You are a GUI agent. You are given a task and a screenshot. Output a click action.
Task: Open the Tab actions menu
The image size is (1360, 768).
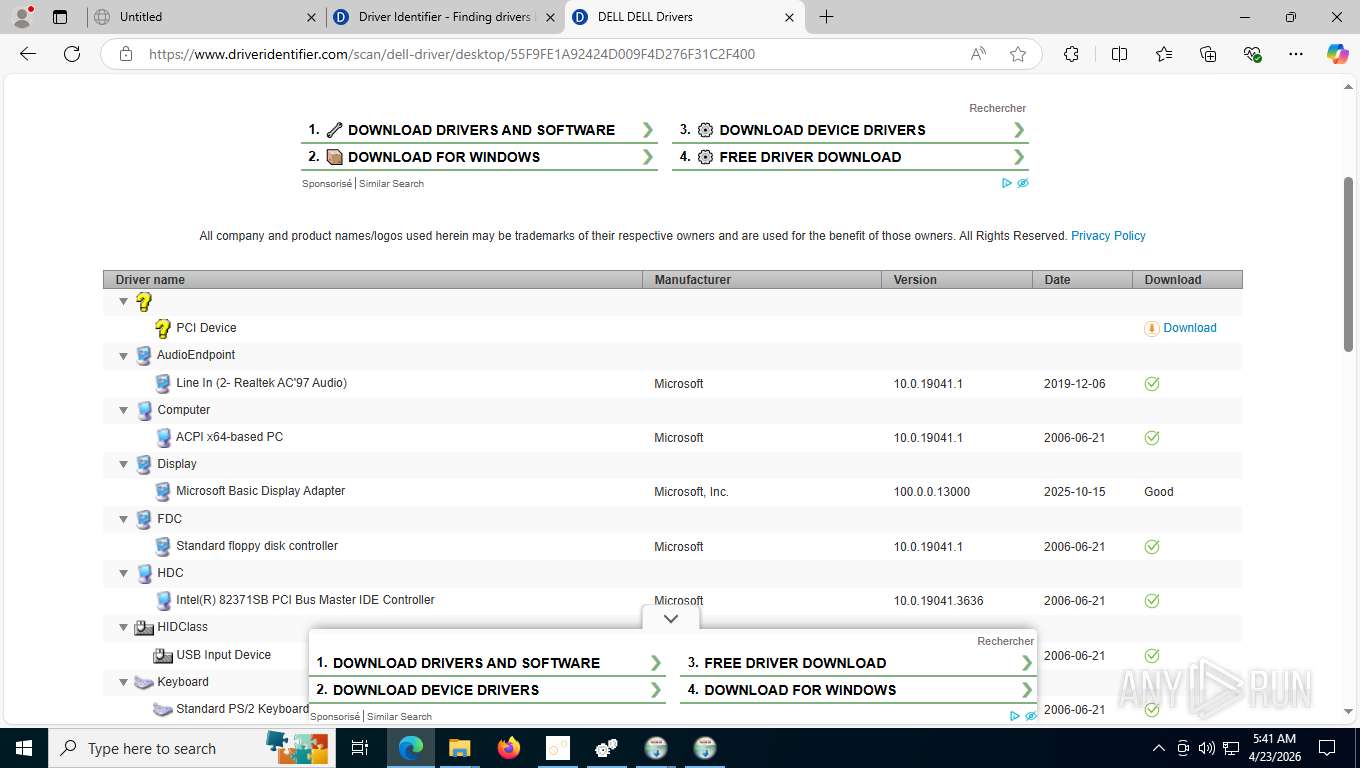[60, 17]
